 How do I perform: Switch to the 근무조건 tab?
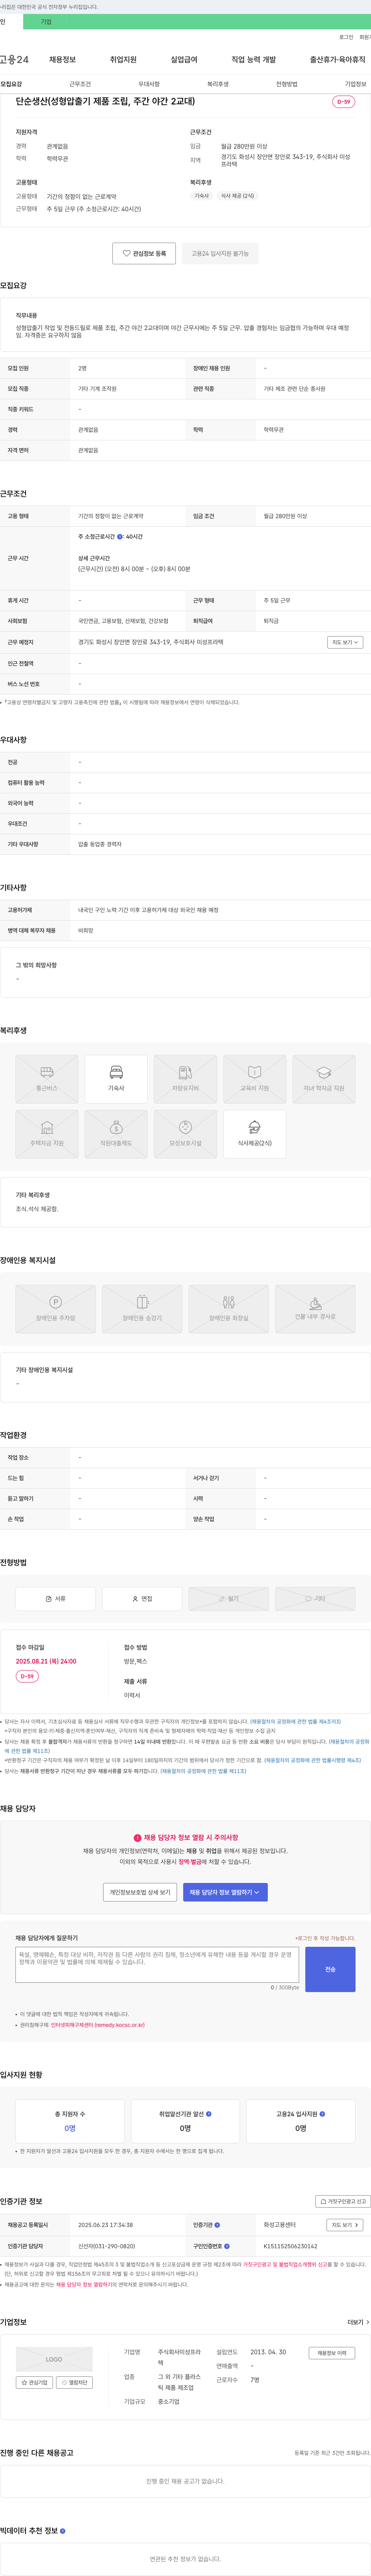point(80,84)
